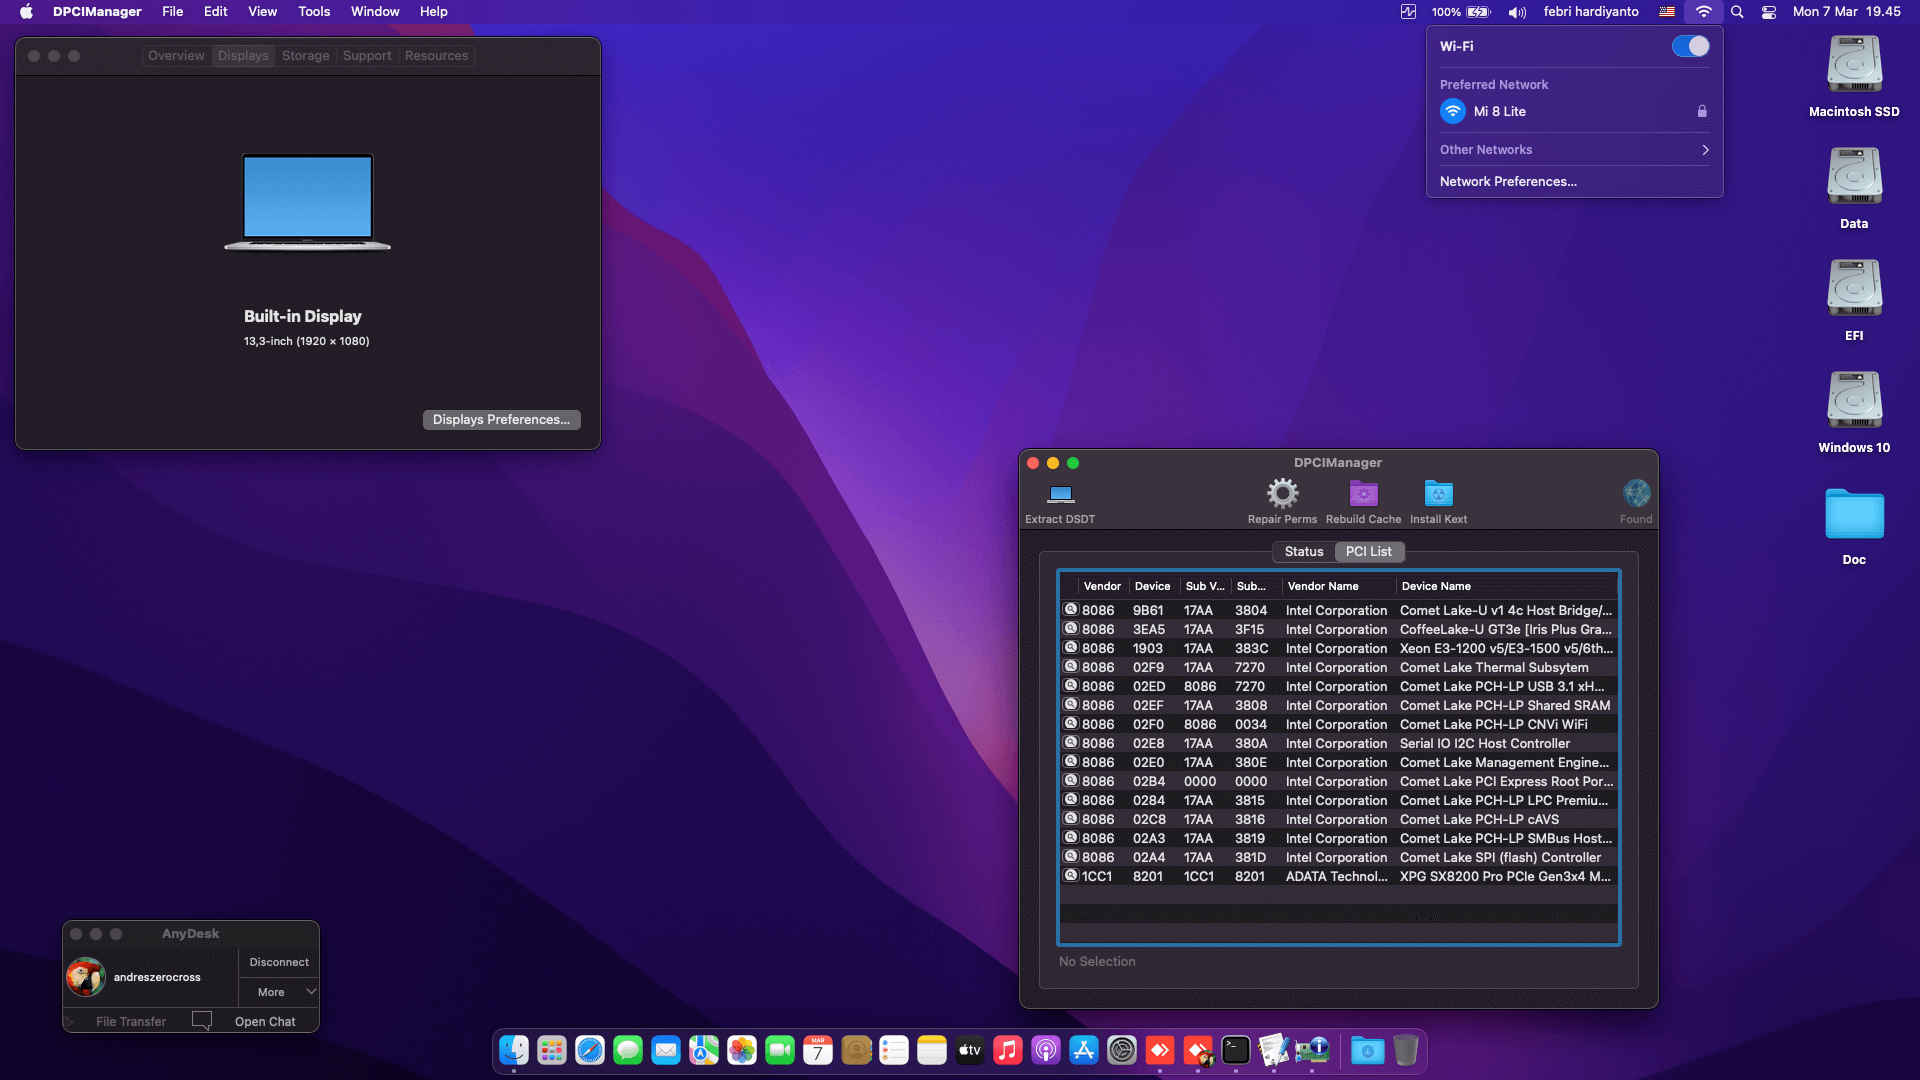Open System Preferences from the Dock
The image size is (1920, 1080).
pos(1122,1050)
